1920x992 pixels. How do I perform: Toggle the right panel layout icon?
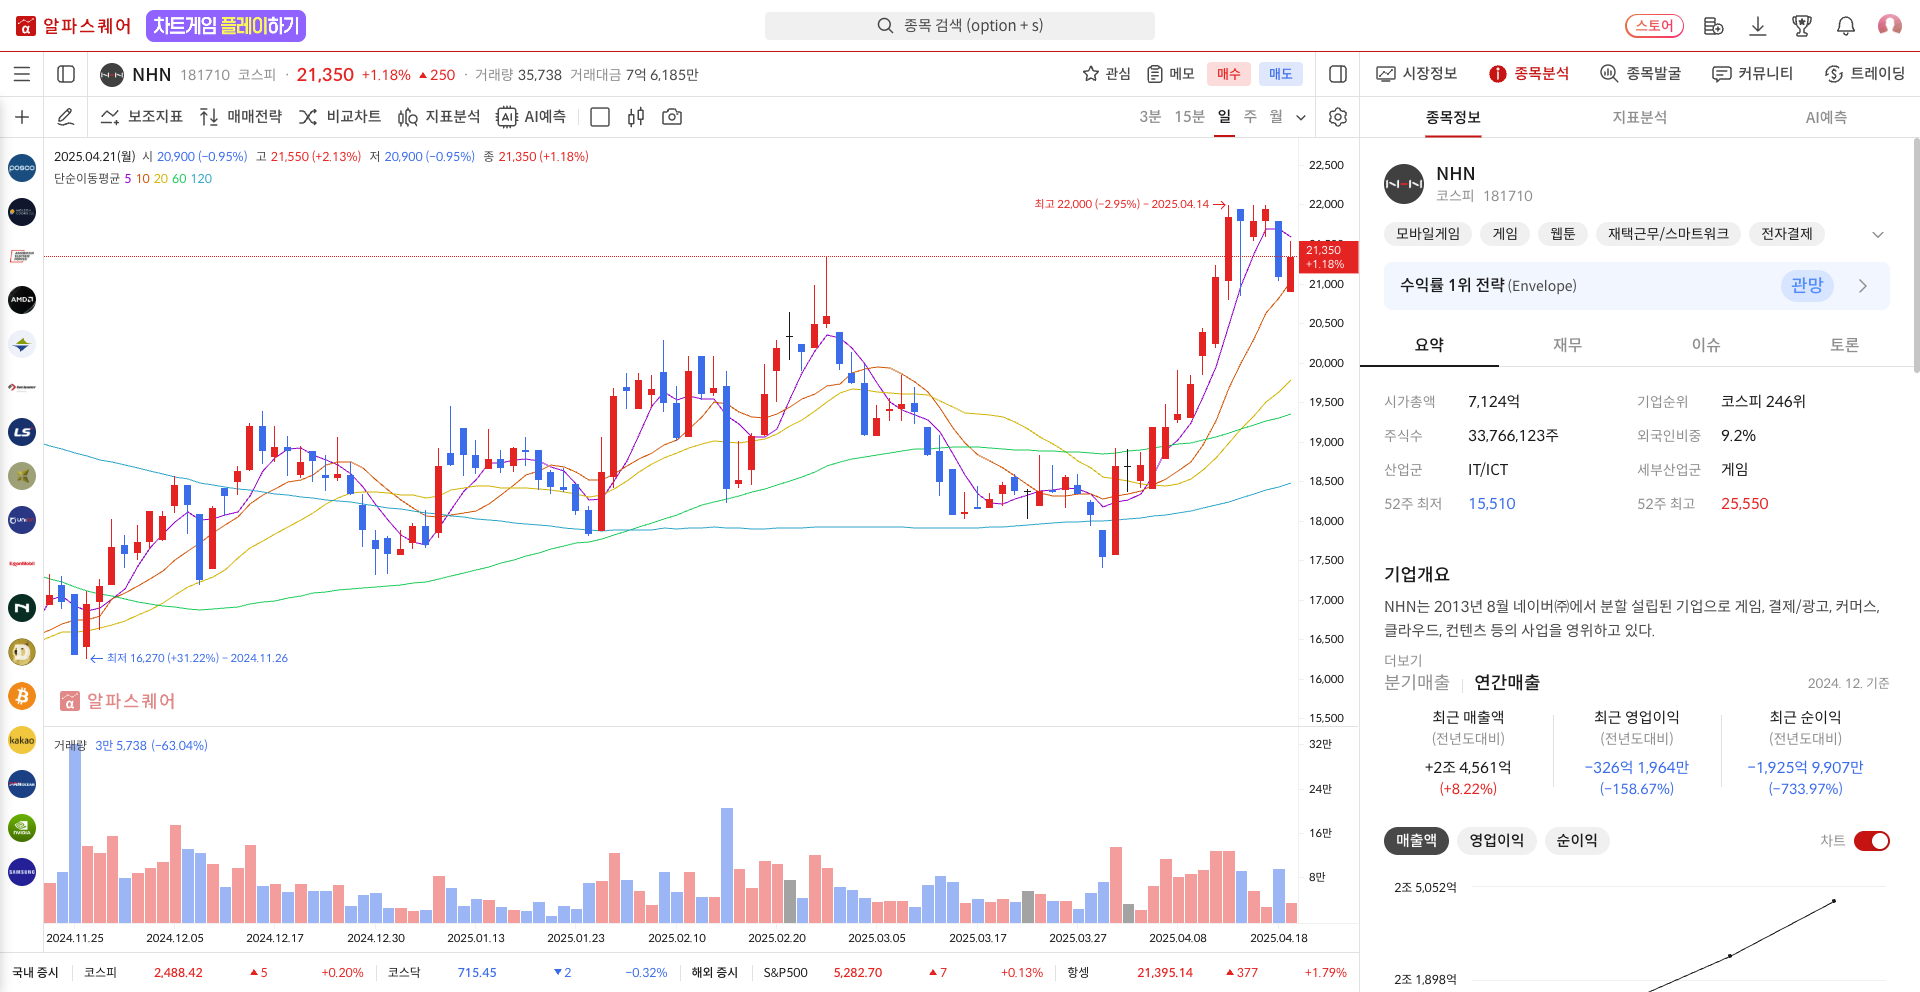click(1338, 74)
